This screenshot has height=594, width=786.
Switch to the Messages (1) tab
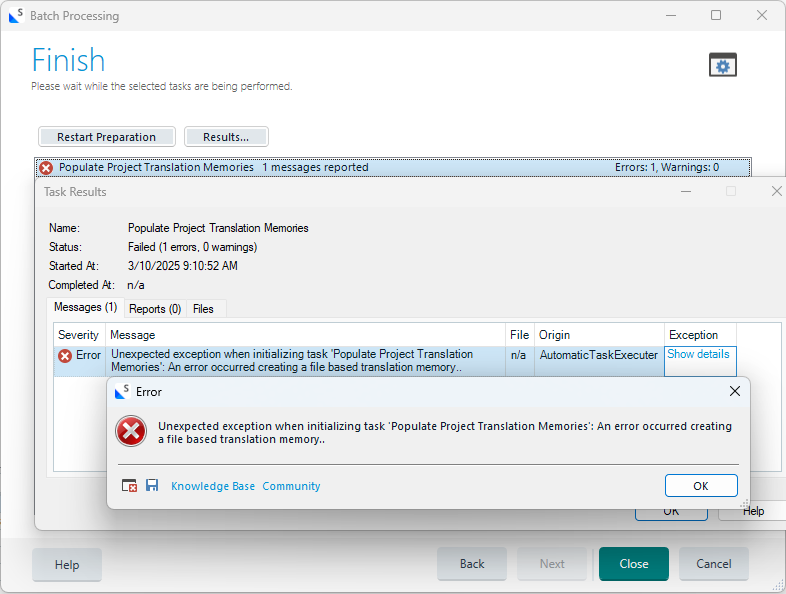(x=85, y=307)
